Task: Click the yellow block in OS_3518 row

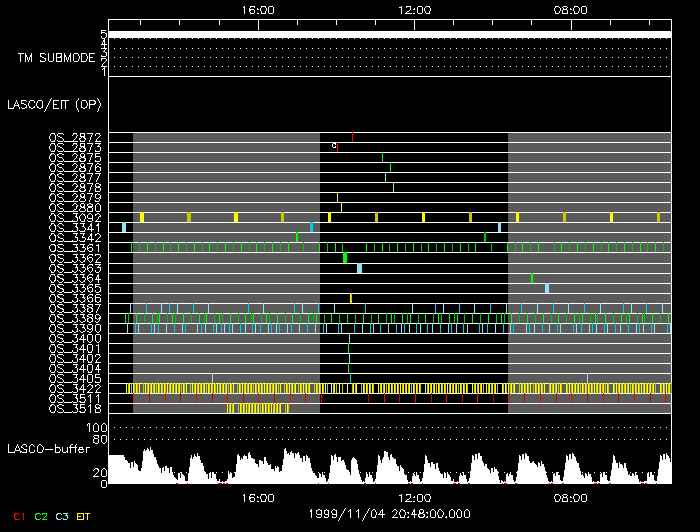Action: (x=257, y=408)
